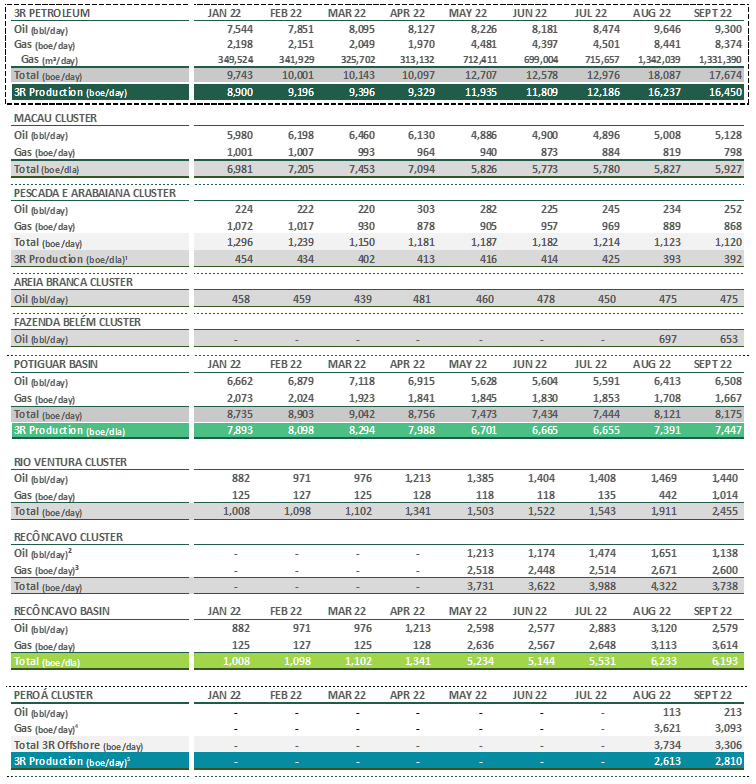The image size is (756, 784).
Task: Click the Potiguar gas value 2,073
Action: click(x=240, y=398)
